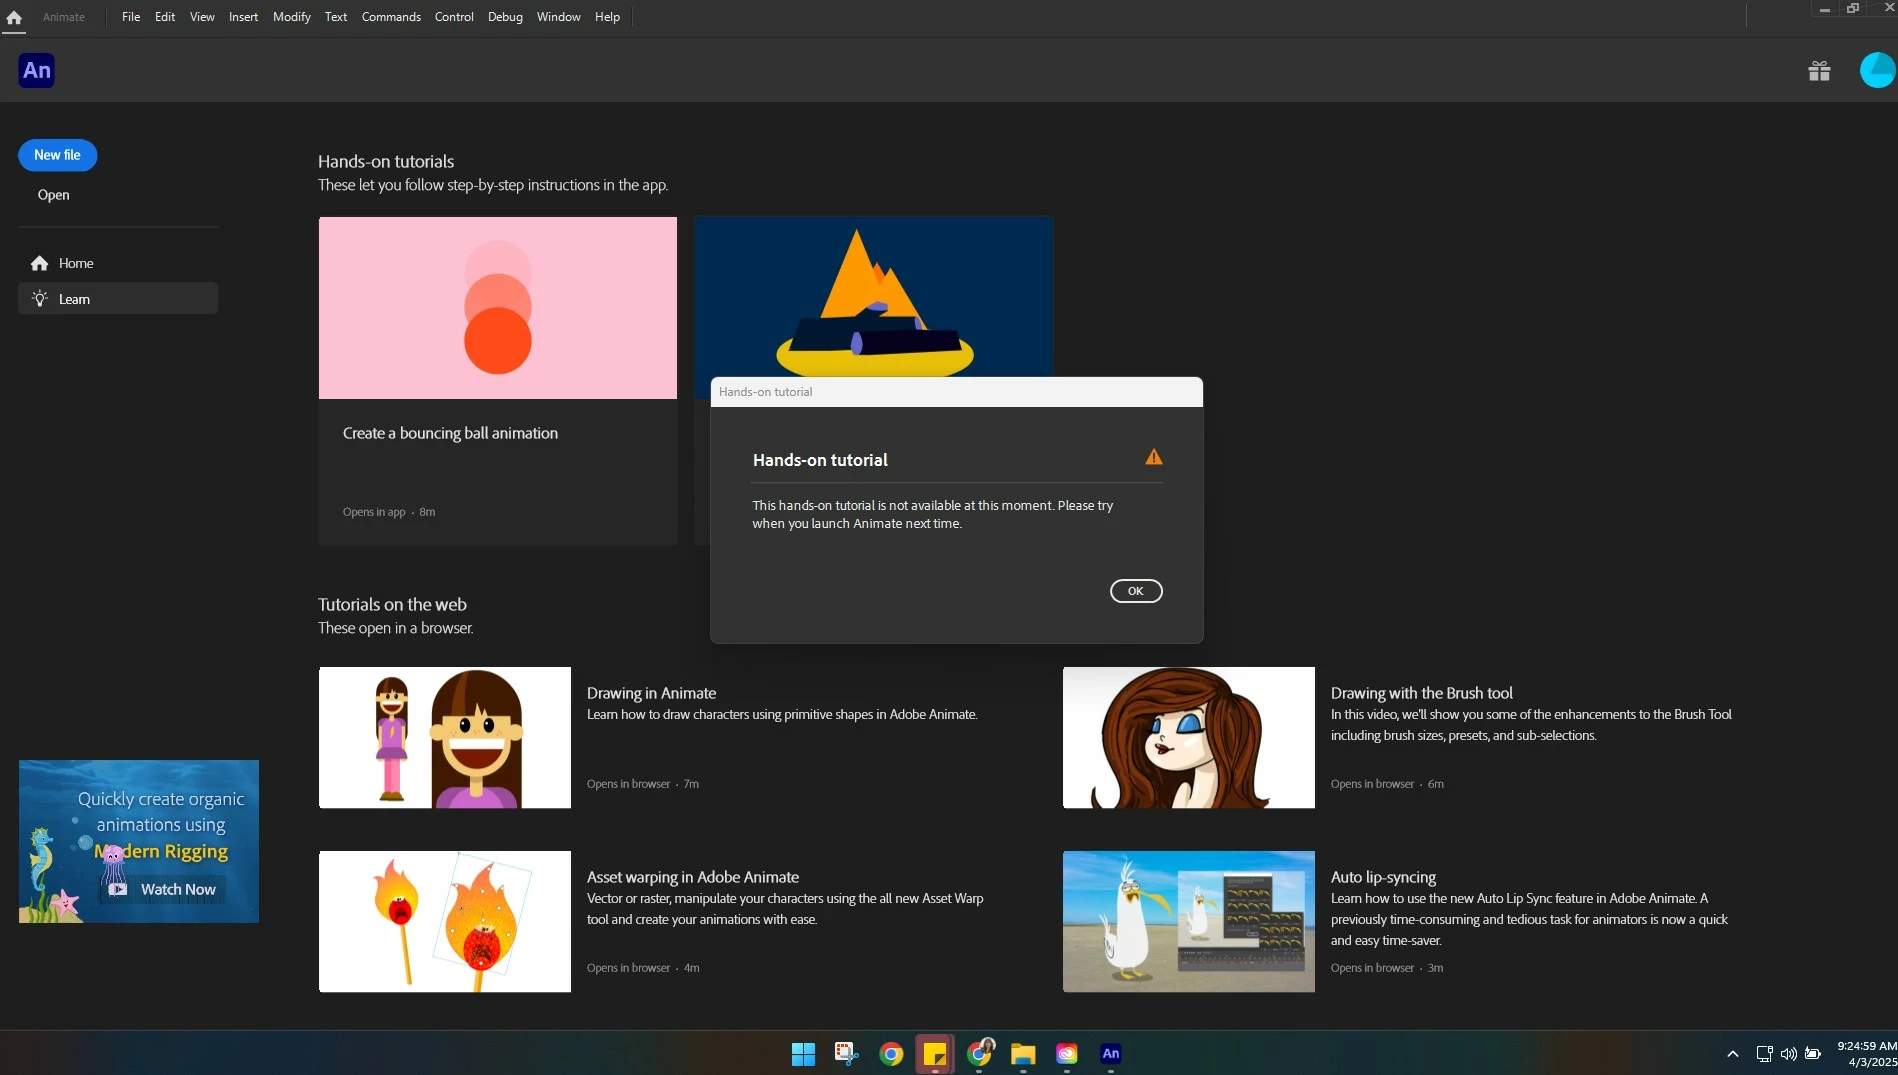Click the taskbar clock and date
The image size is (1898, 1075).
1867,1054
